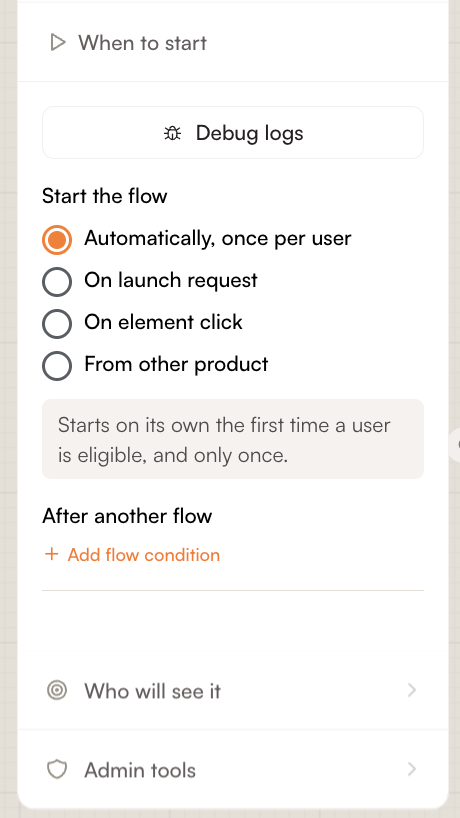Select Automatically, once per user radio
Screen dimensions: 460x818
(x=57, y=239)
